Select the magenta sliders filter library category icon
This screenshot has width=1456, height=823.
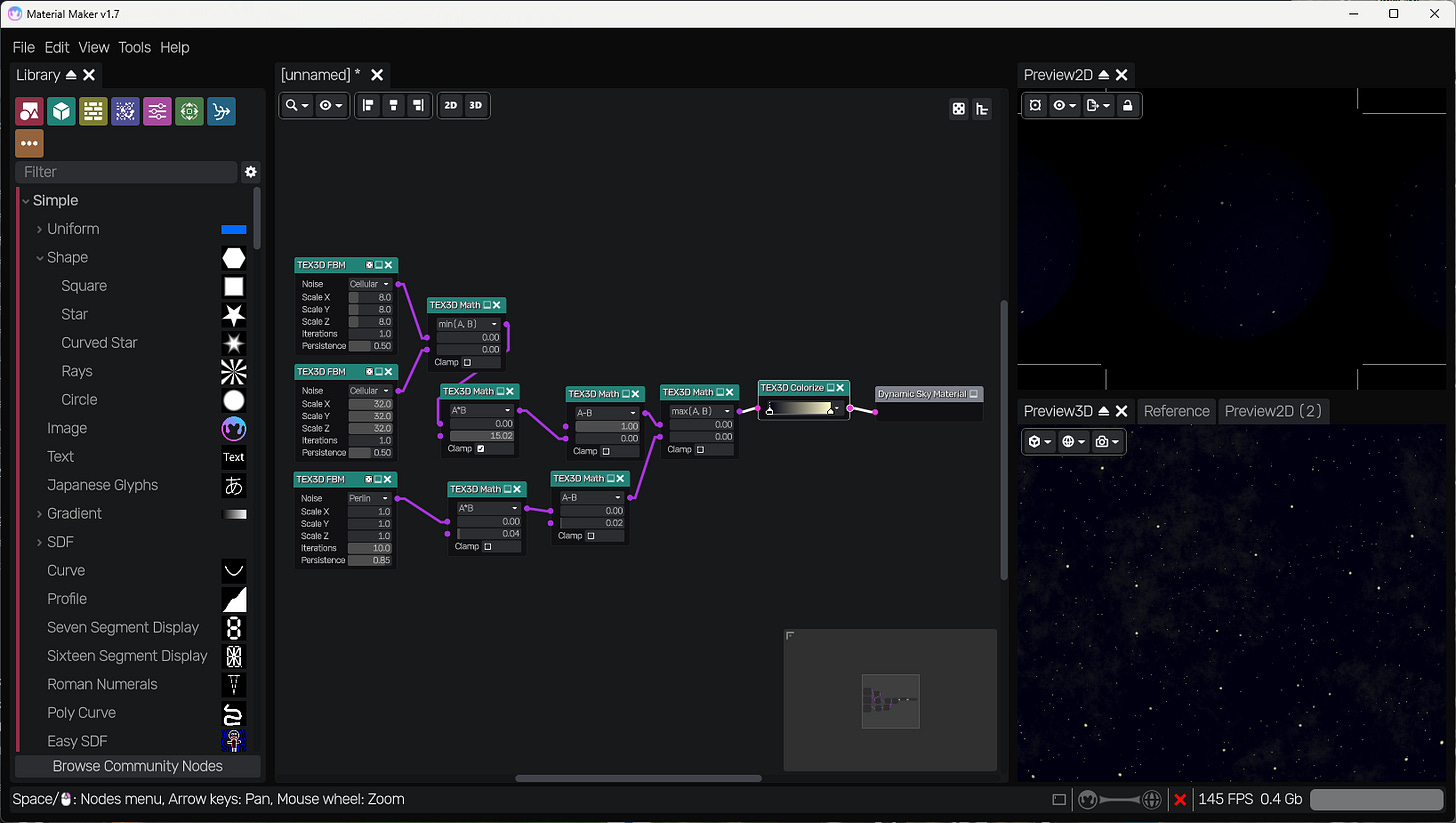tap(158, 111)
